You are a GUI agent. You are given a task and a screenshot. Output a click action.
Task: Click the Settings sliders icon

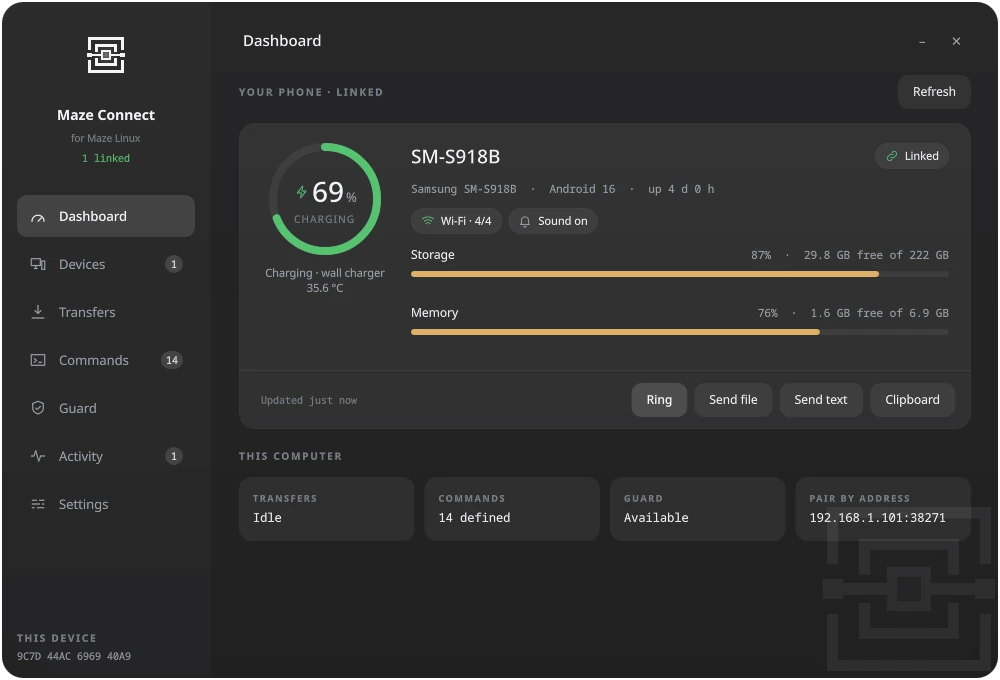coord(38,504)
